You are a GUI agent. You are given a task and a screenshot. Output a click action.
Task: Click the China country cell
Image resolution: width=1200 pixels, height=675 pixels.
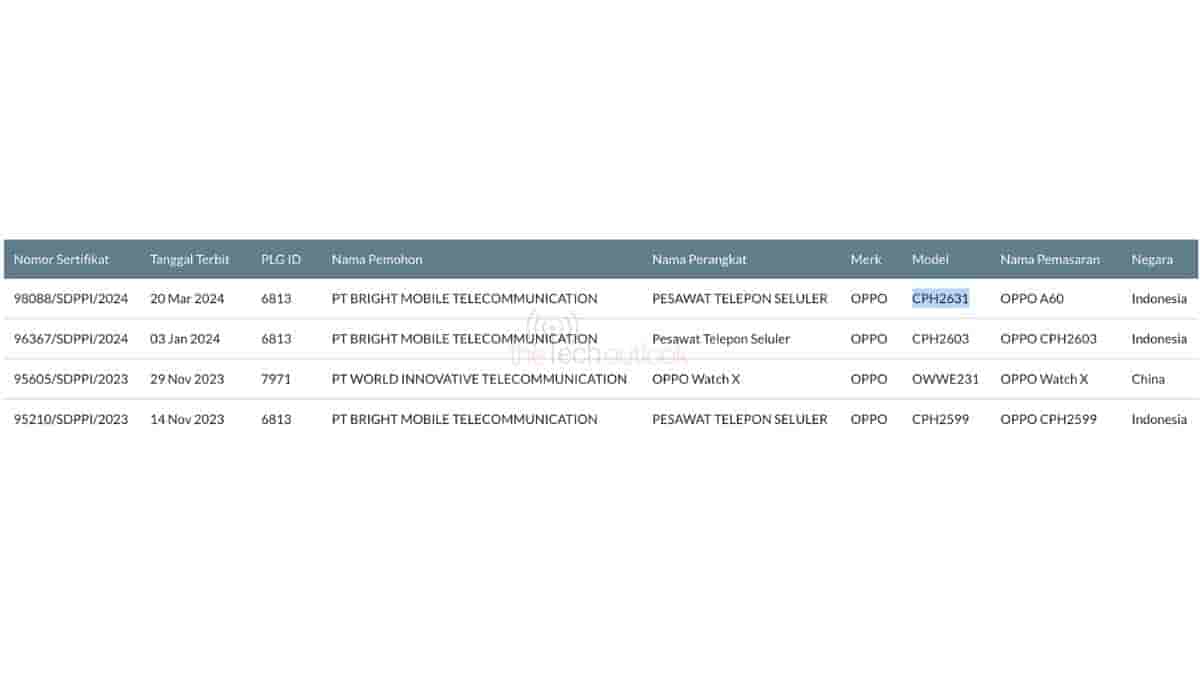[1148, 379]
